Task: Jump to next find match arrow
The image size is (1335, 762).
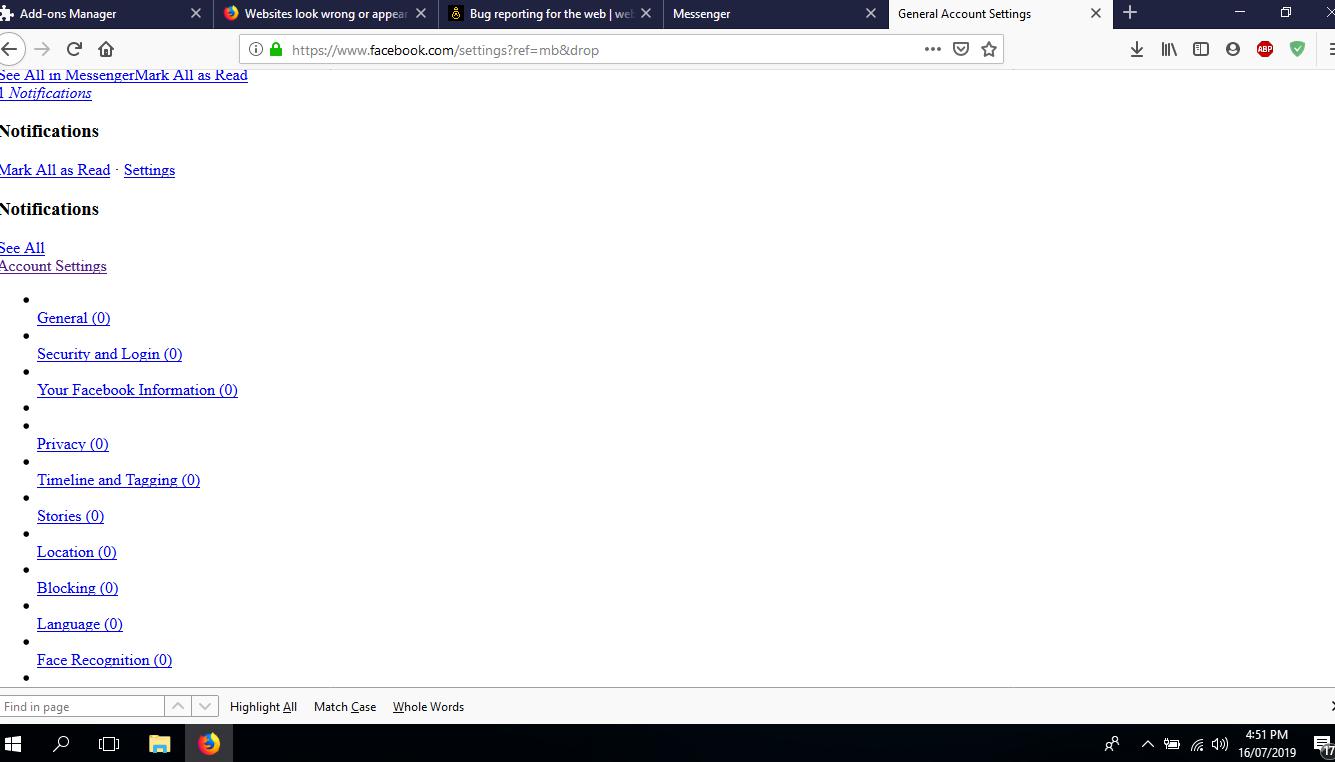Action: [205, 706]
